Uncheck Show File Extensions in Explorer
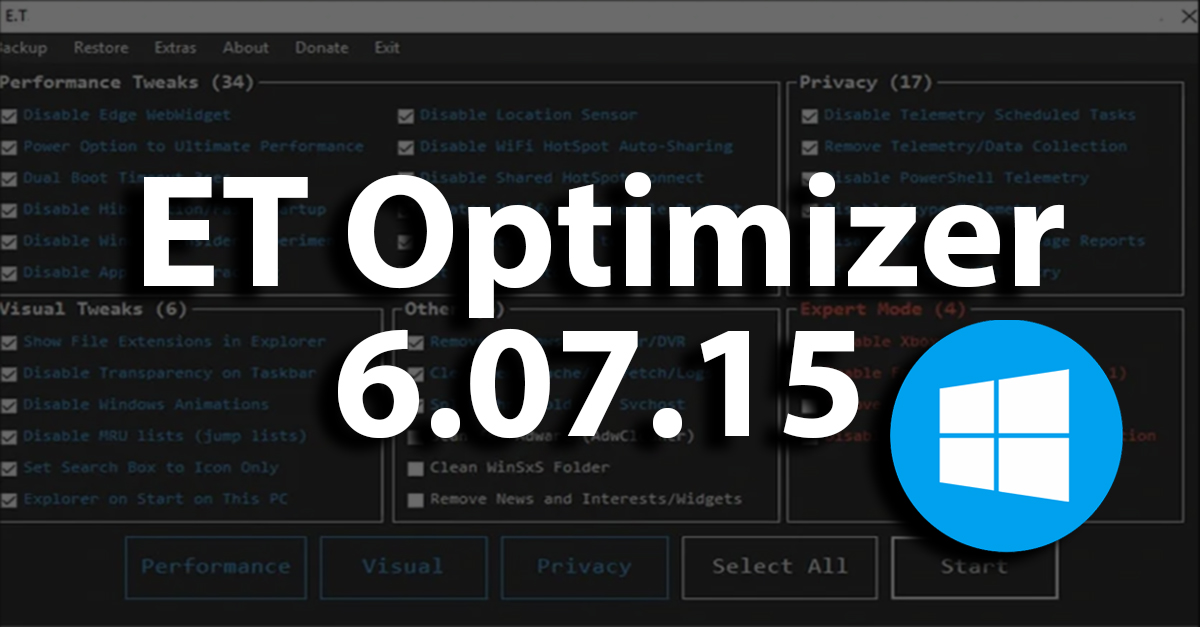1200x627 pixels. click(9, 342)
